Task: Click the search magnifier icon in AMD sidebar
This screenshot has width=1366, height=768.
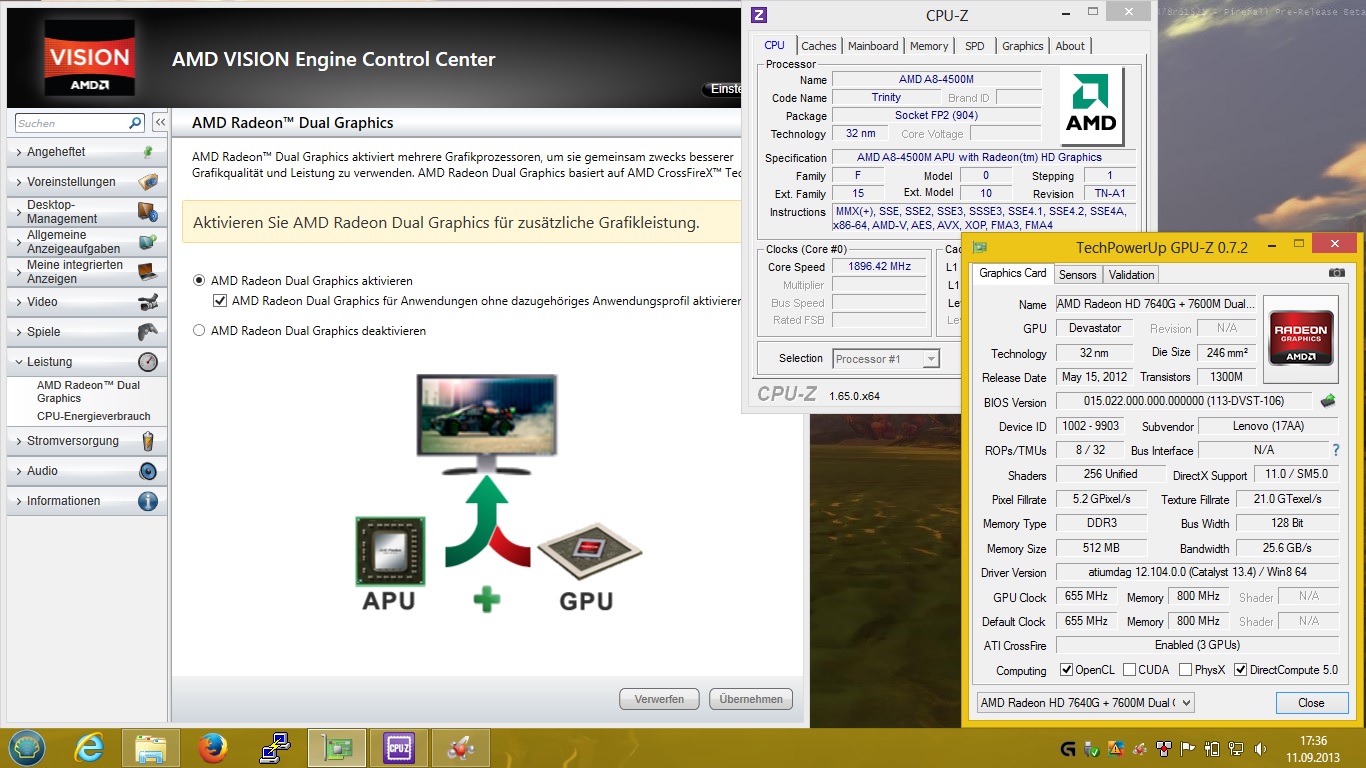Action: click(136, 123)
